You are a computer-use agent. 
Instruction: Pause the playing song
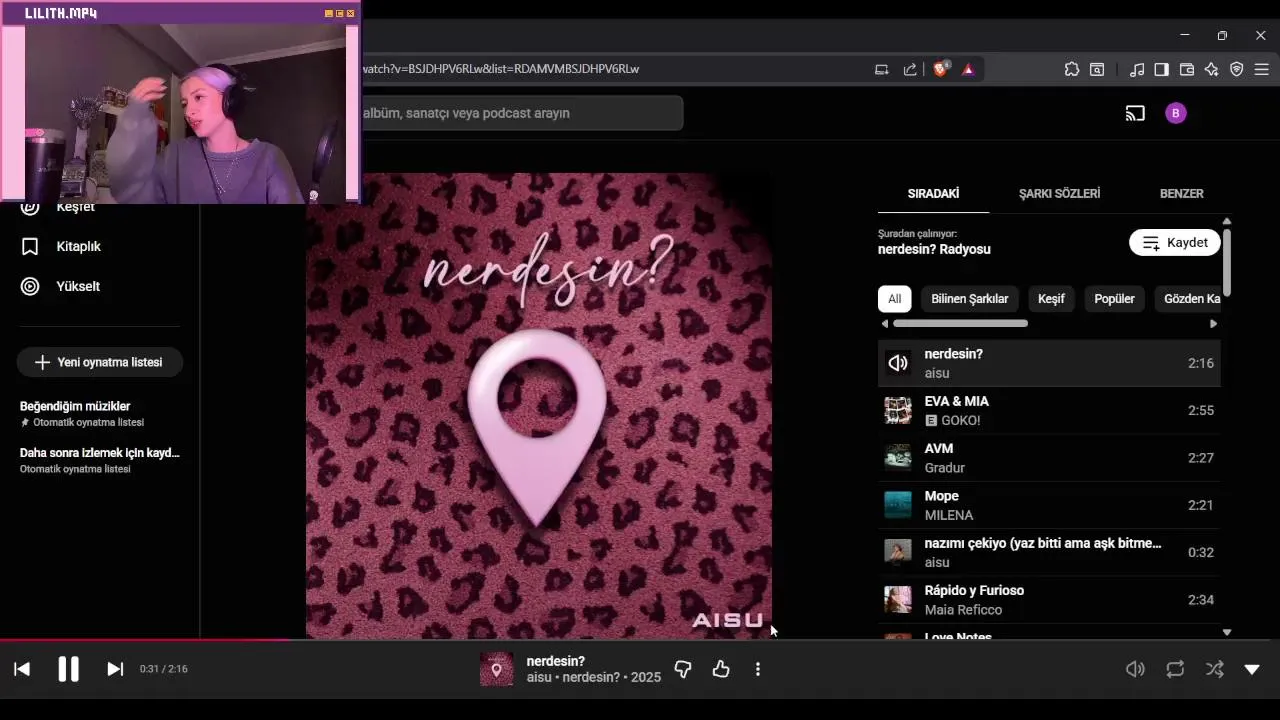tap(68, 669)
